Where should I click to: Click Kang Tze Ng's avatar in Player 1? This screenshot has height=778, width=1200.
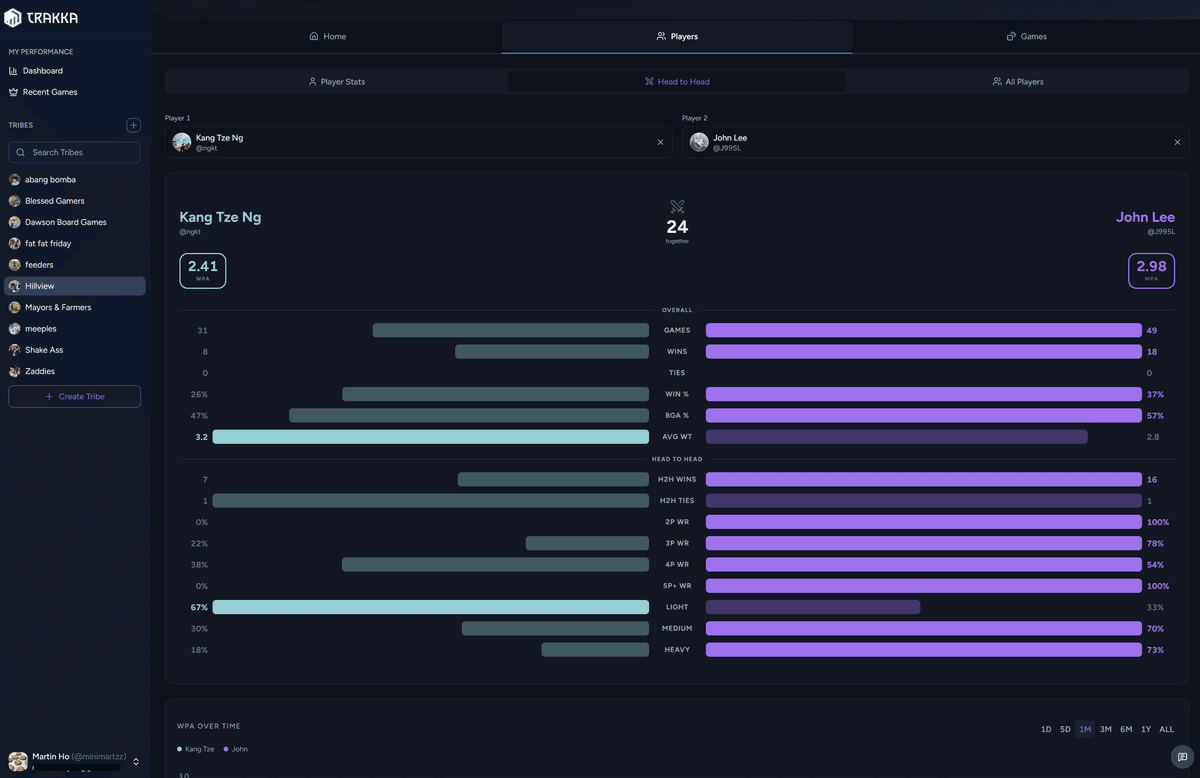[182, 142]
